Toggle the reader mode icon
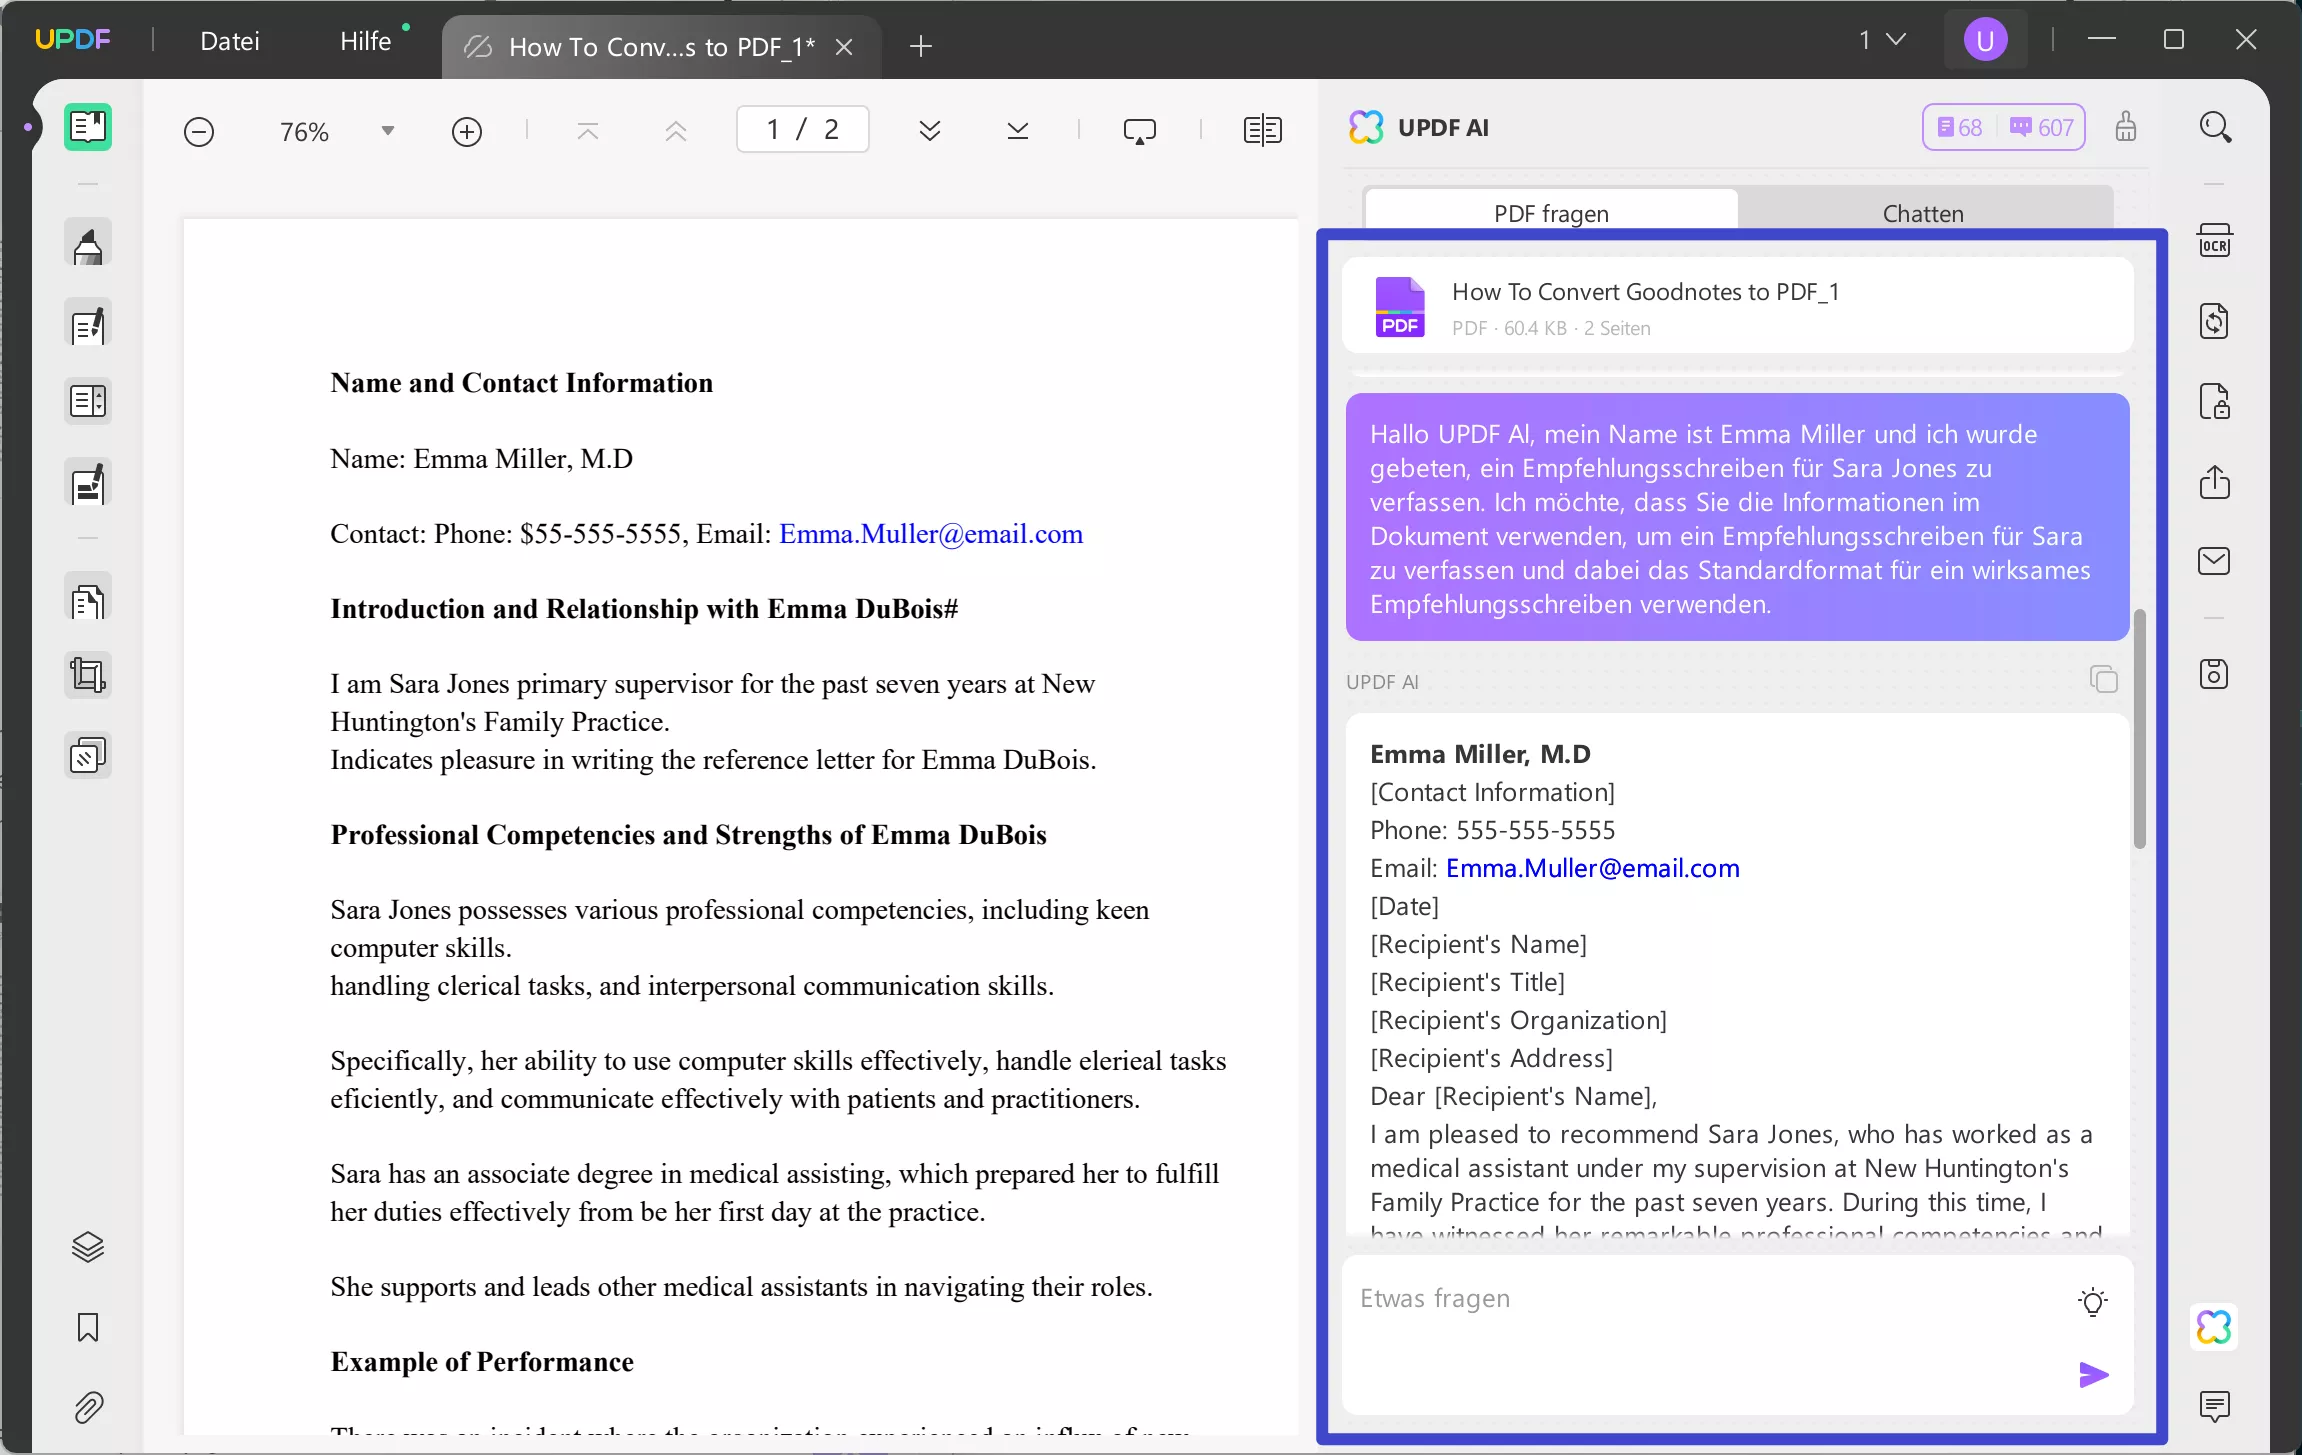The image size is (2302, 1455). pyautogui.click(x=88, y=127)
